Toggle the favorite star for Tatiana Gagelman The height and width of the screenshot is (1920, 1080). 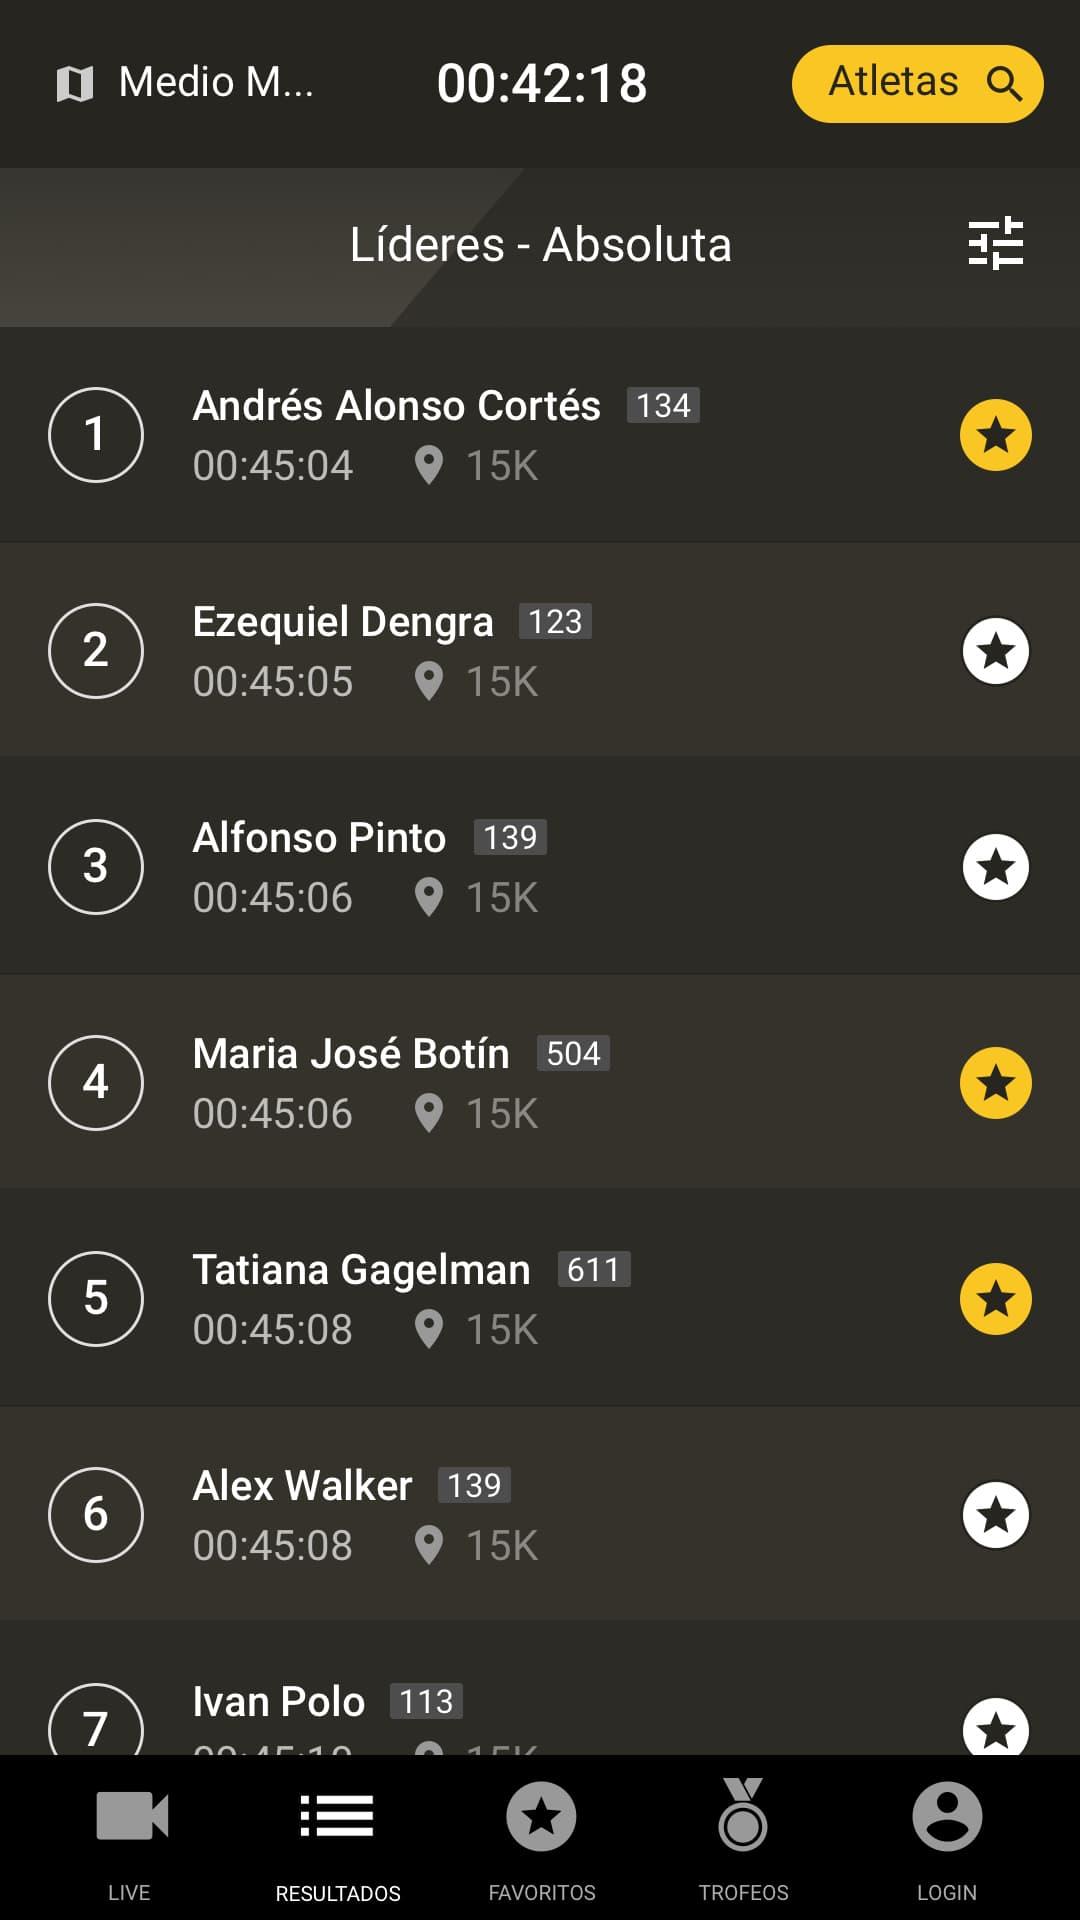[996, 1299]
